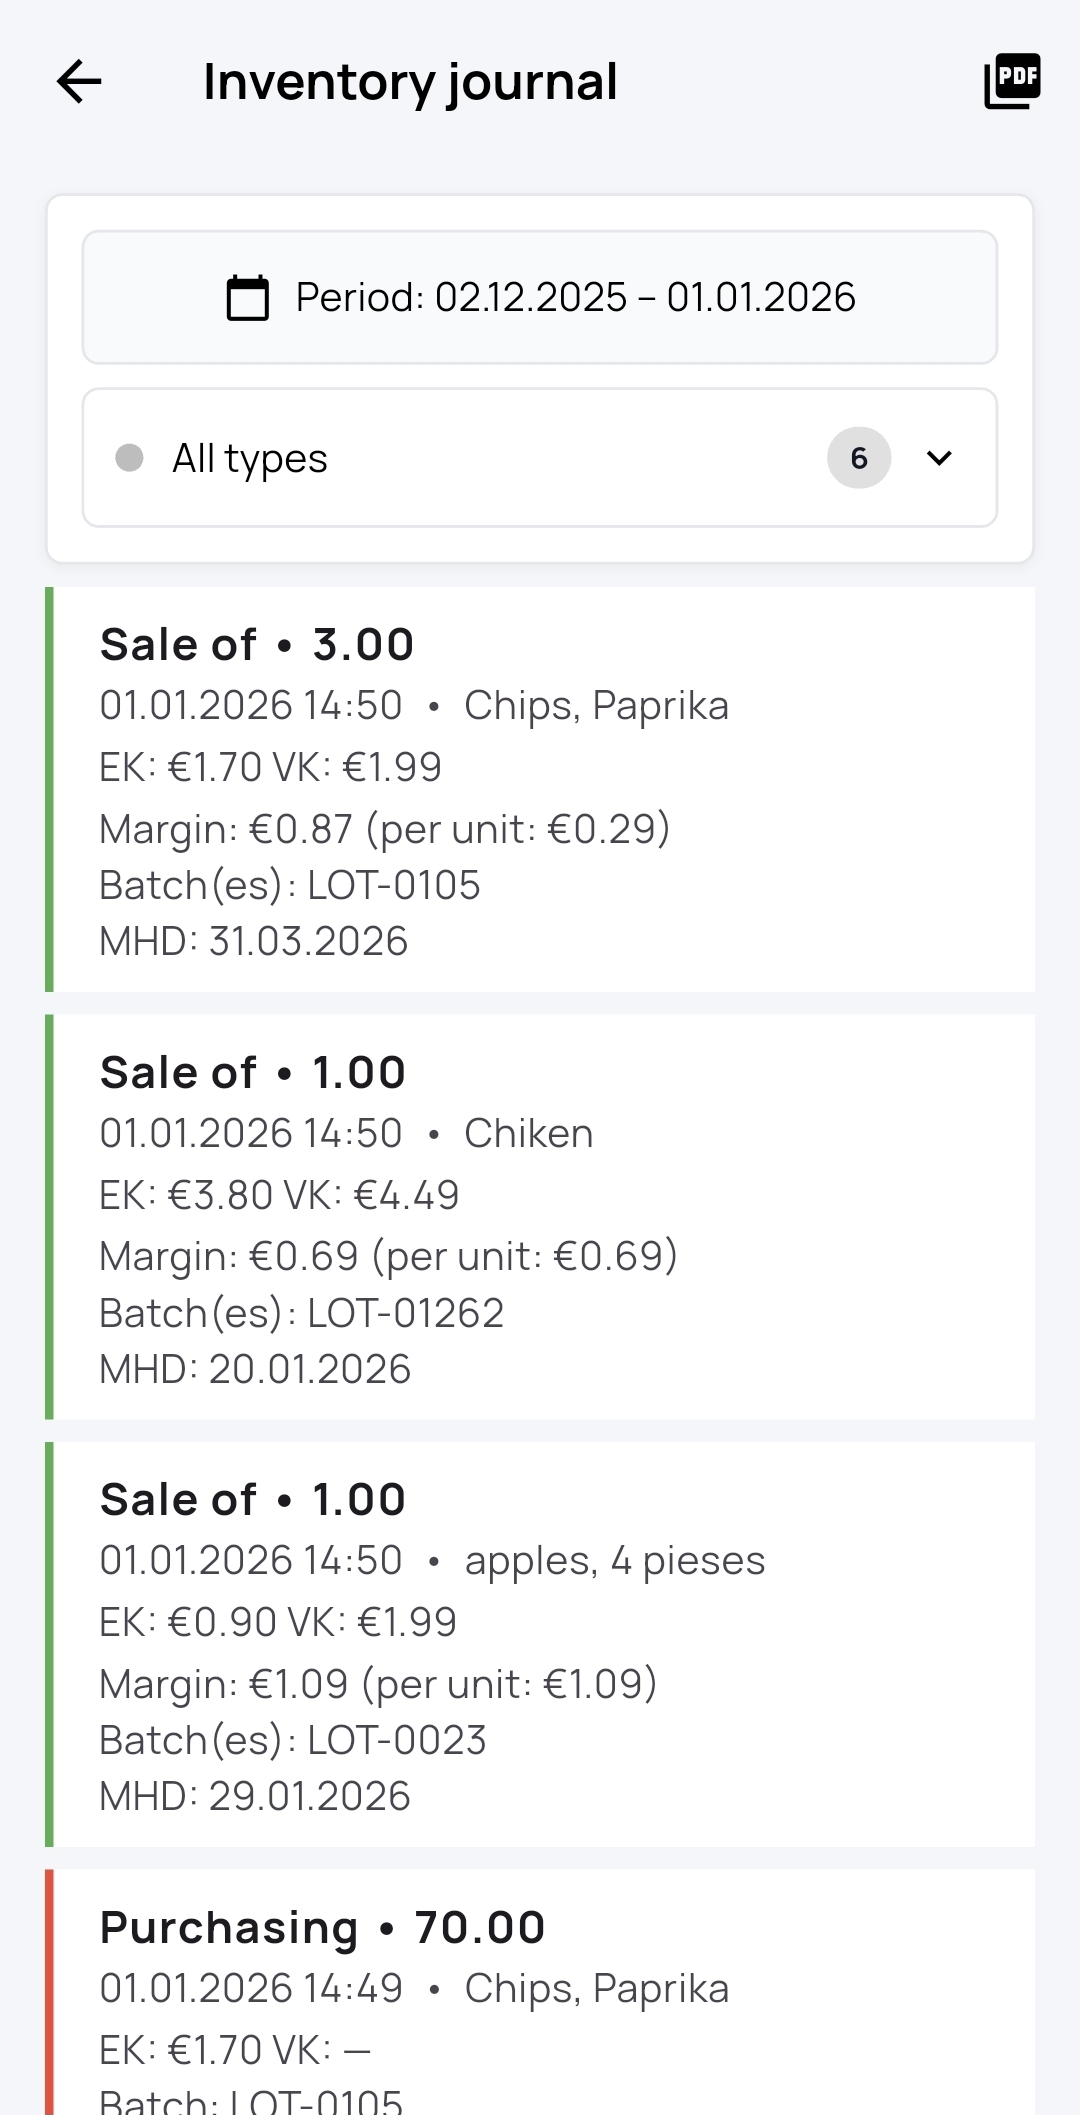
Task: Tap the grey dot beside All types
Action: (x=130, y=458)
